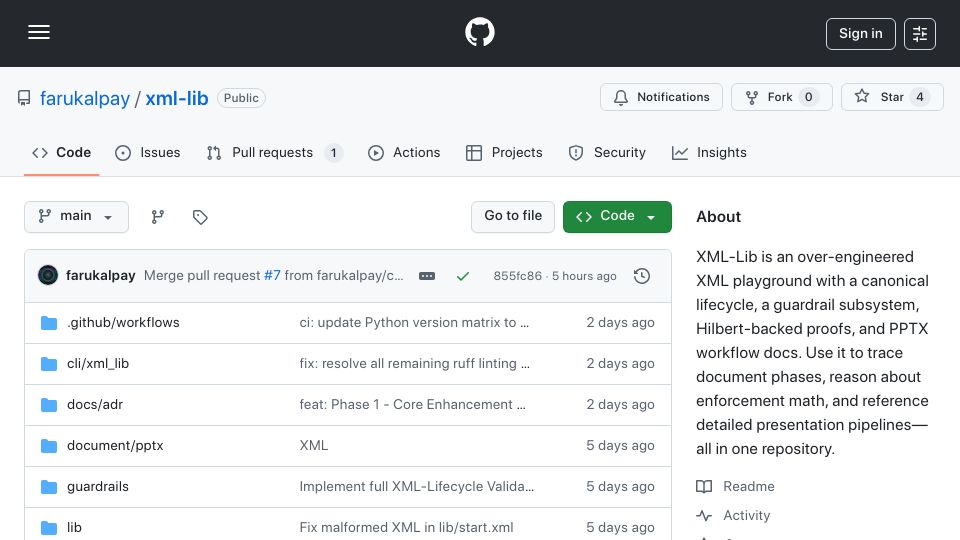The image size is (960, 540).
Task: Open the 'XML' commit message for document/pptx
Action: pyautogui.click(x=313, y=446)
